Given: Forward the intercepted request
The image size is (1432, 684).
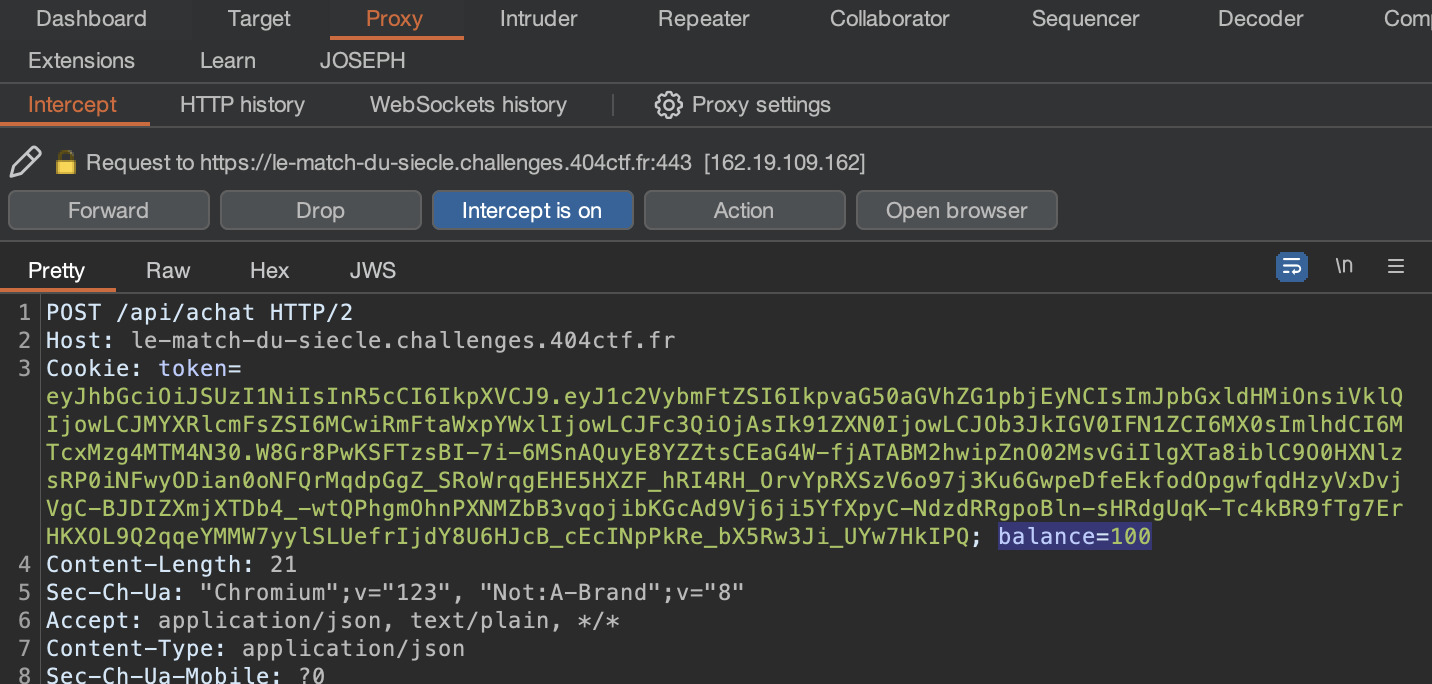Looking at the screenshot, I should 108,210.
